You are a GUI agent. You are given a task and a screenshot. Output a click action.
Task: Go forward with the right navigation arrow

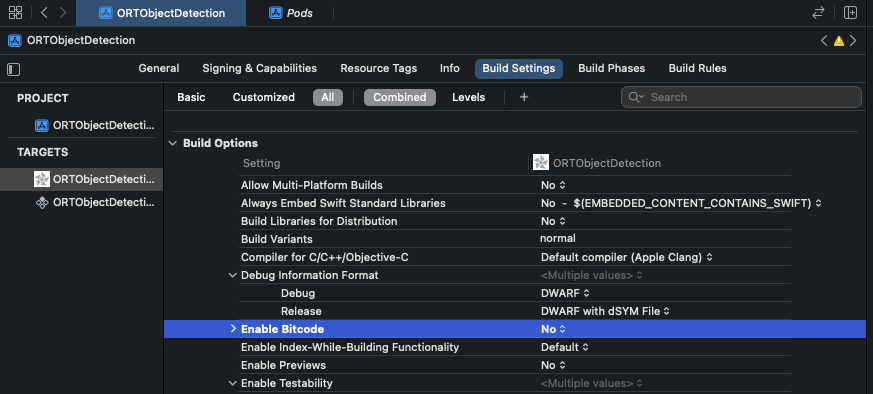pos(63,13)
